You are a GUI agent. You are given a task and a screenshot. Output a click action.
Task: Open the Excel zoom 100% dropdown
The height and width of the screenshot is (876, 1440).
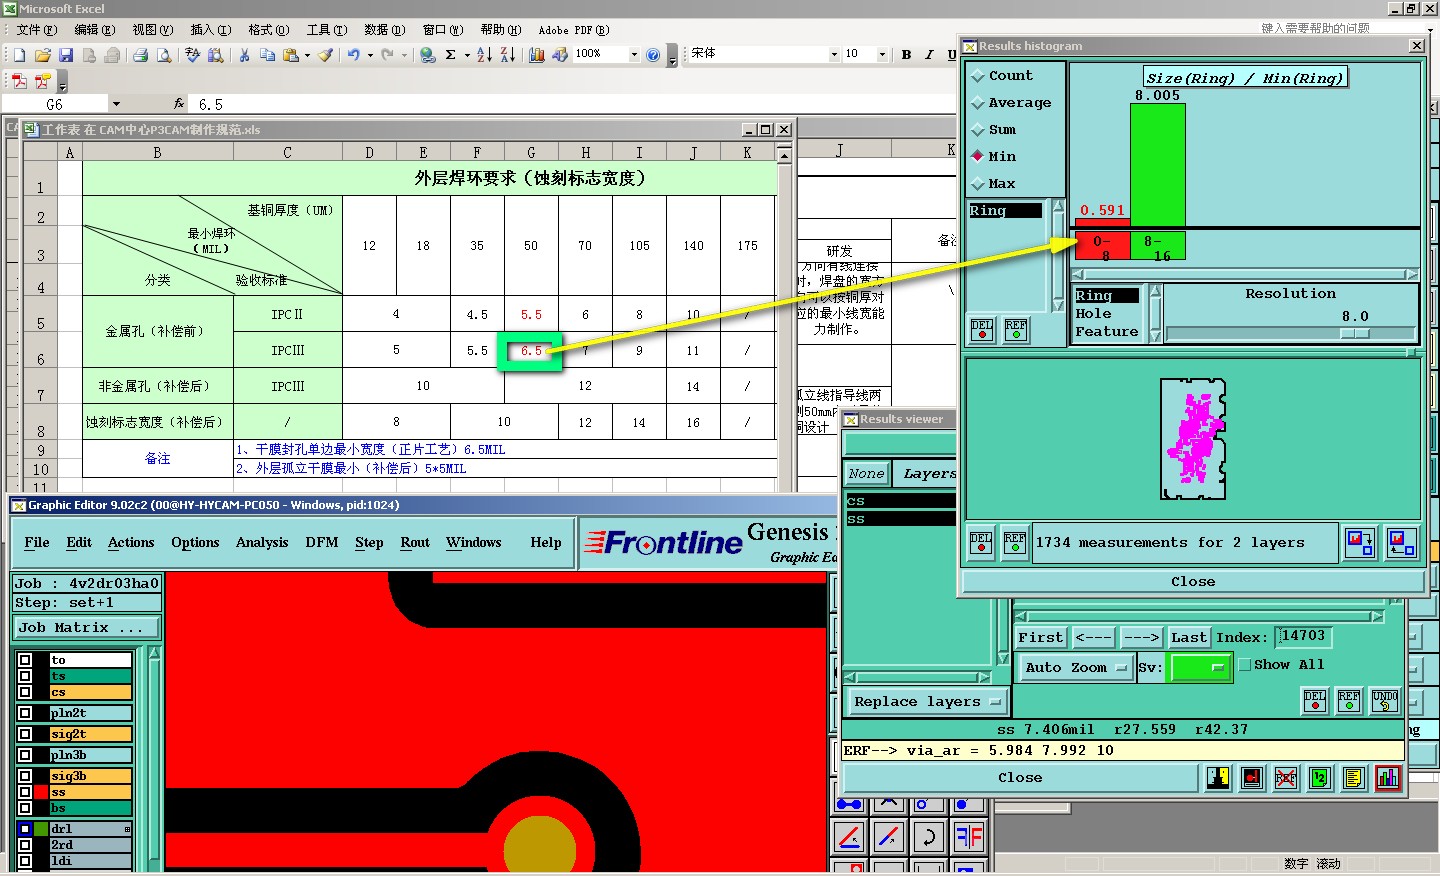[634, 55]
